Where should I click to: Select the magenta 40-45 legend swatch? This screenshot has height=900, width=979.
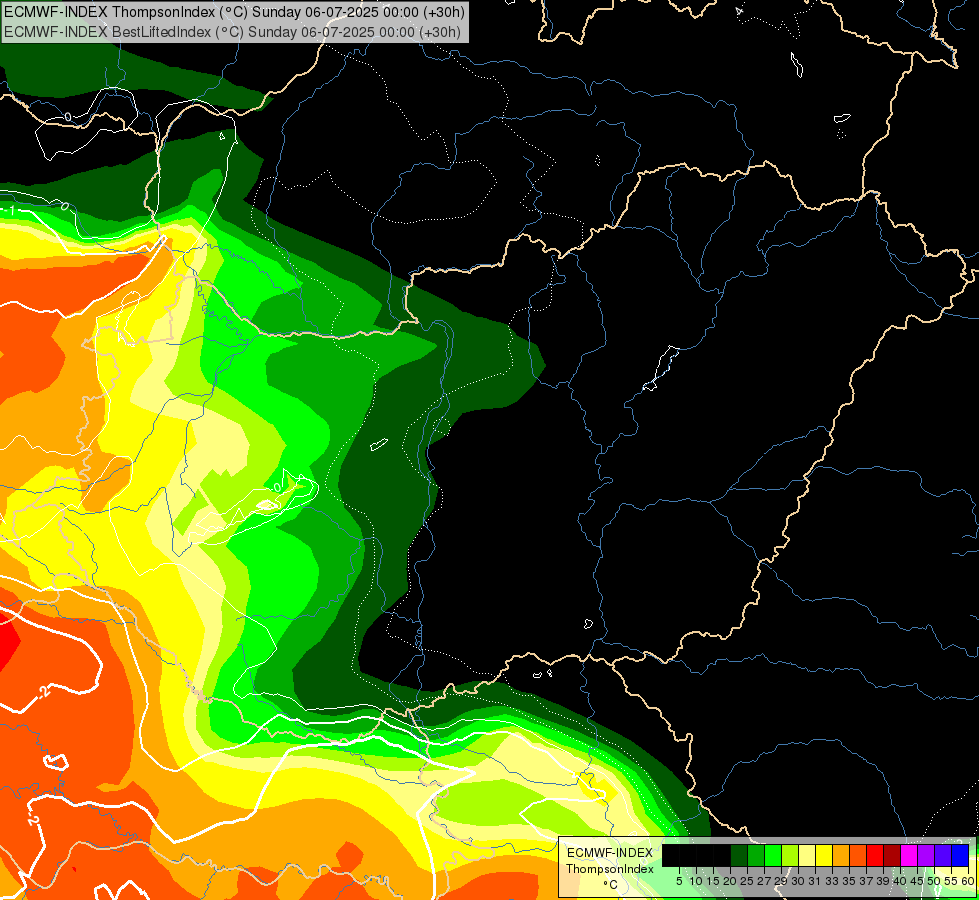[909, 855]
